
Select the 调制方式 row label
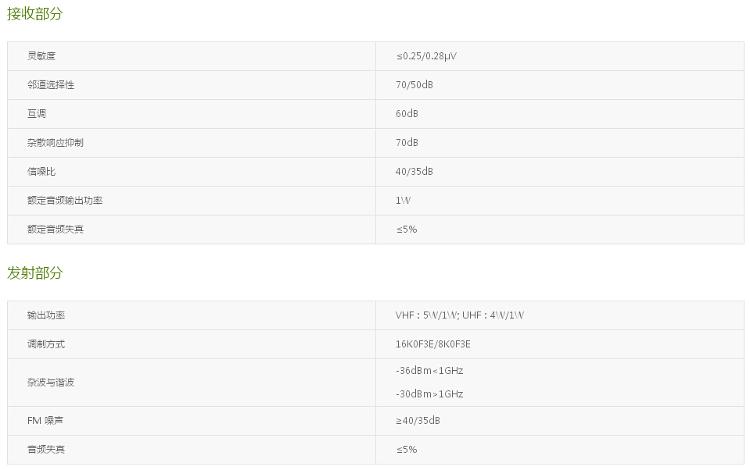click(x=46, y=344)
